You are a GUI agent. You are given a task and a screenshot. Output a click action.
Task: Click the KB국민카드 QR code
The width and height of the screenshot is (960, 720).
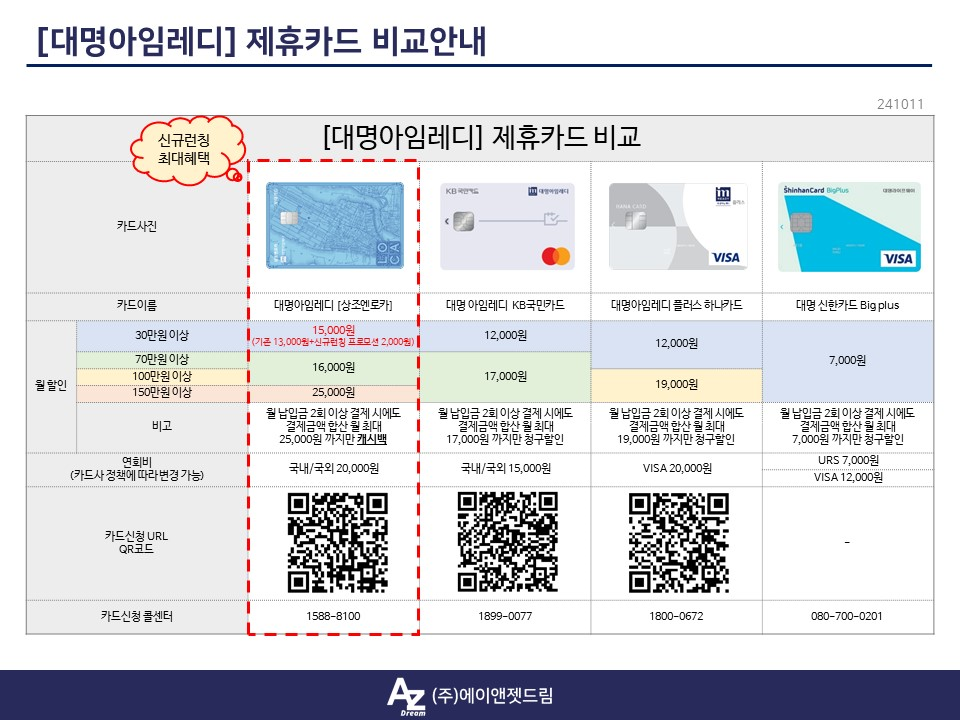(x=508, y=542)
